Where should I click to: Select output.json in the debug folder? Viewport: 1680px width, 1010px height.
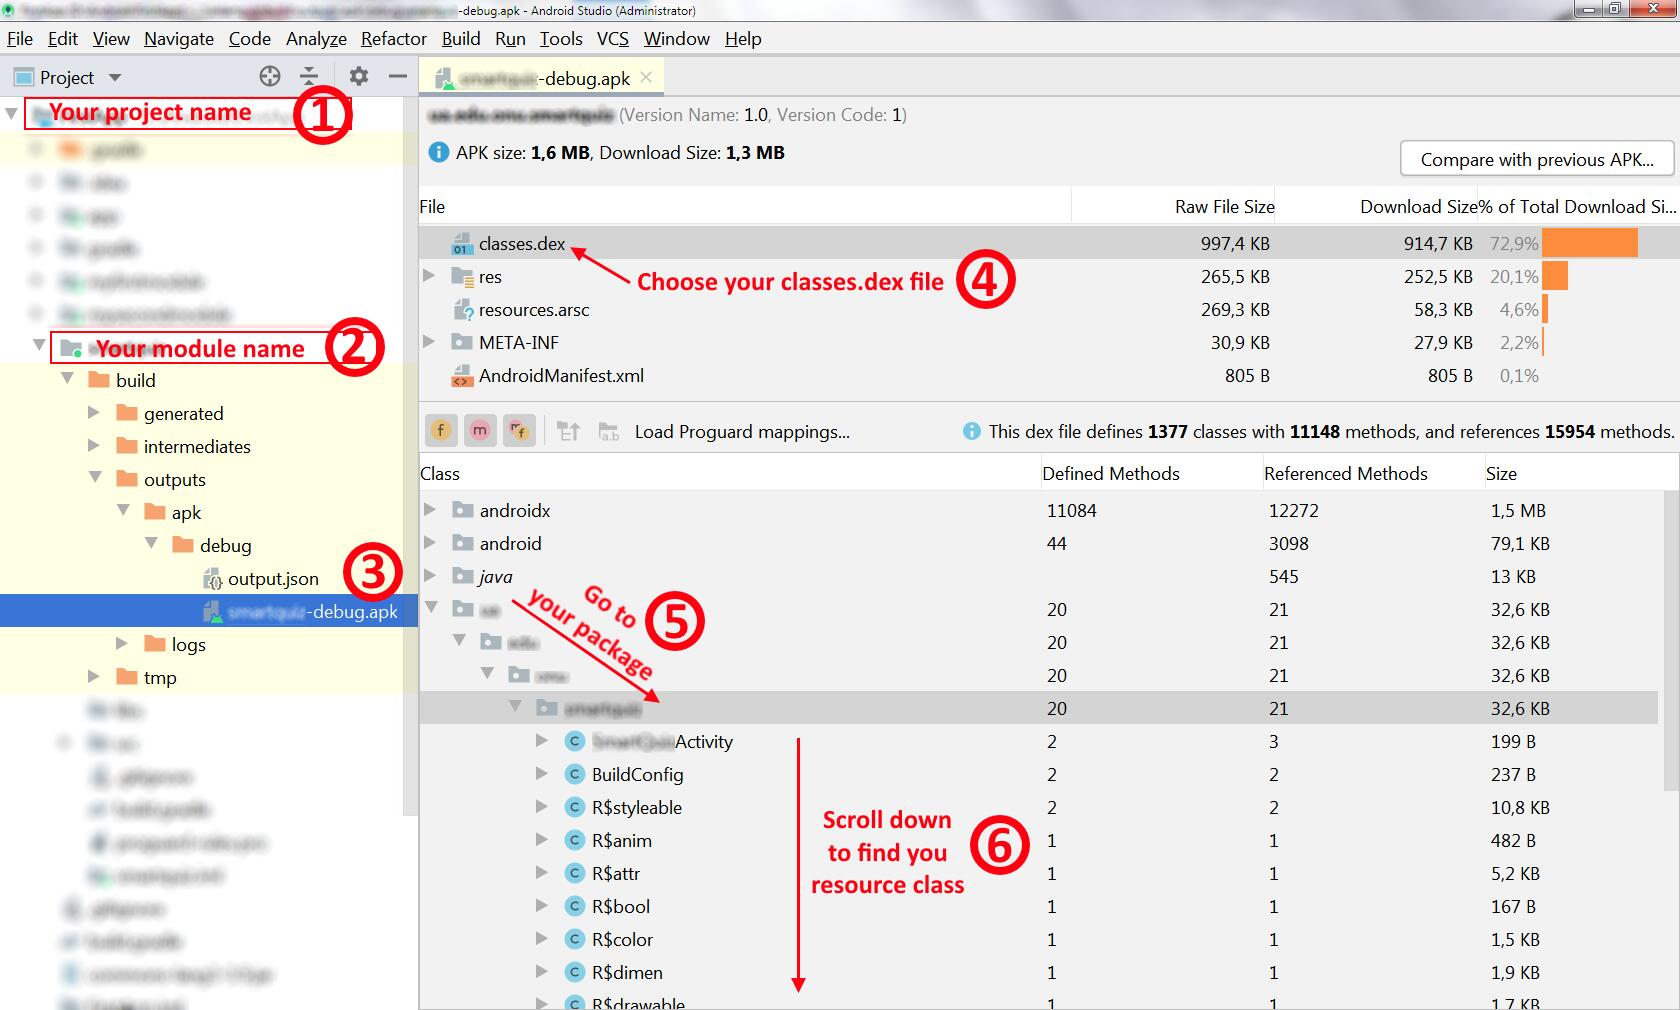coord(272,578)
